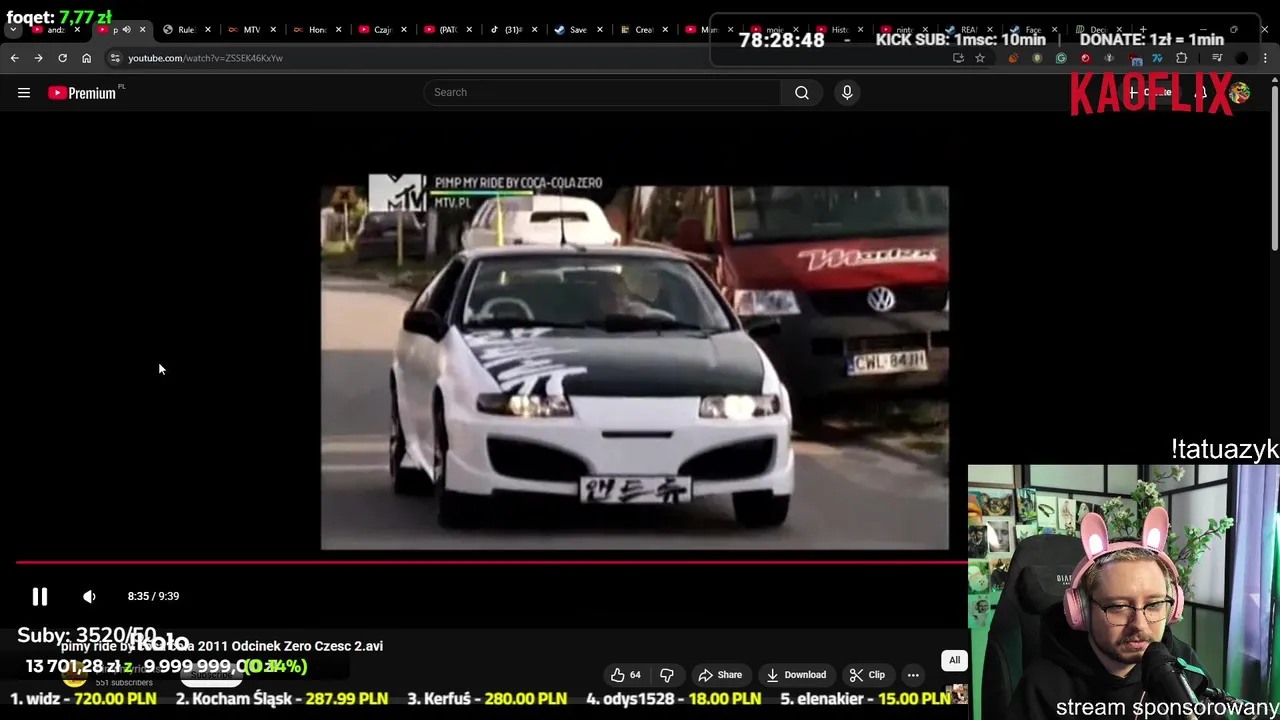Switch to the 'Czaj' YouTube tab
Image resolution: width=1280 pixels, height=720 pixels.
382,30
